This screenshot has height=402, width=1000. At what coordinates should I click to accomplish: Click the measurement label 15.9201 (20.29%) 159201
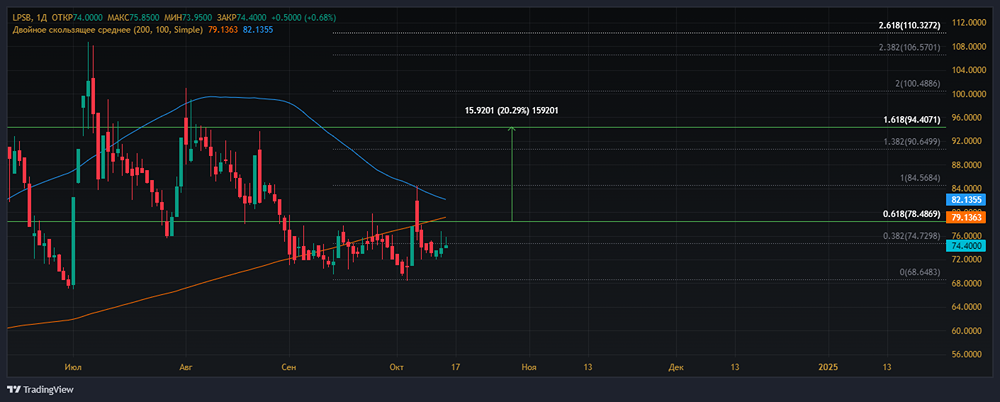(x=512, y=110)
